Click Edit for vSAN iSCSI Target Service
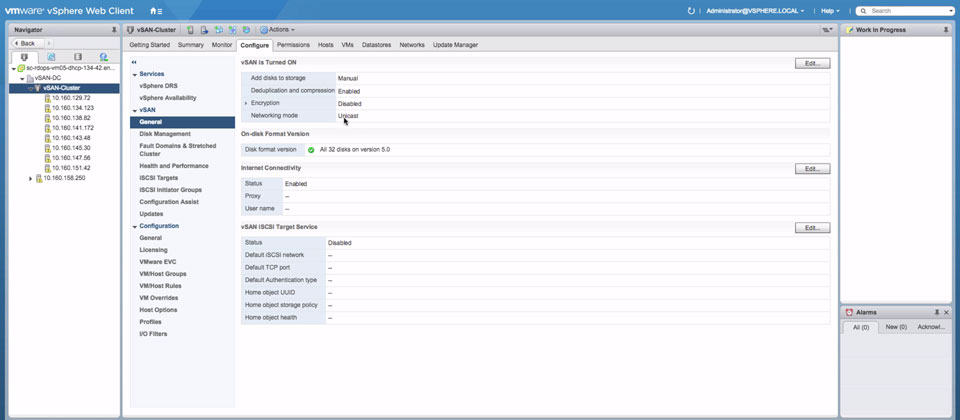This screenshot has width=960, height=420. (811, 228)
